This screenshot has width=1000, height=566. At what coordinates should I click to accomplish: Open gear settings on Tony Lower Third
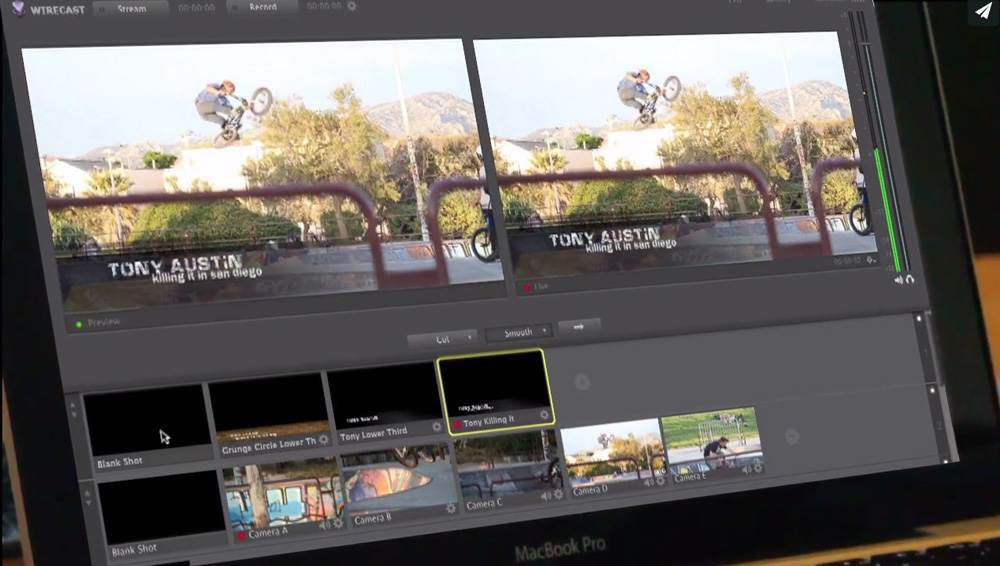point(437,427)
